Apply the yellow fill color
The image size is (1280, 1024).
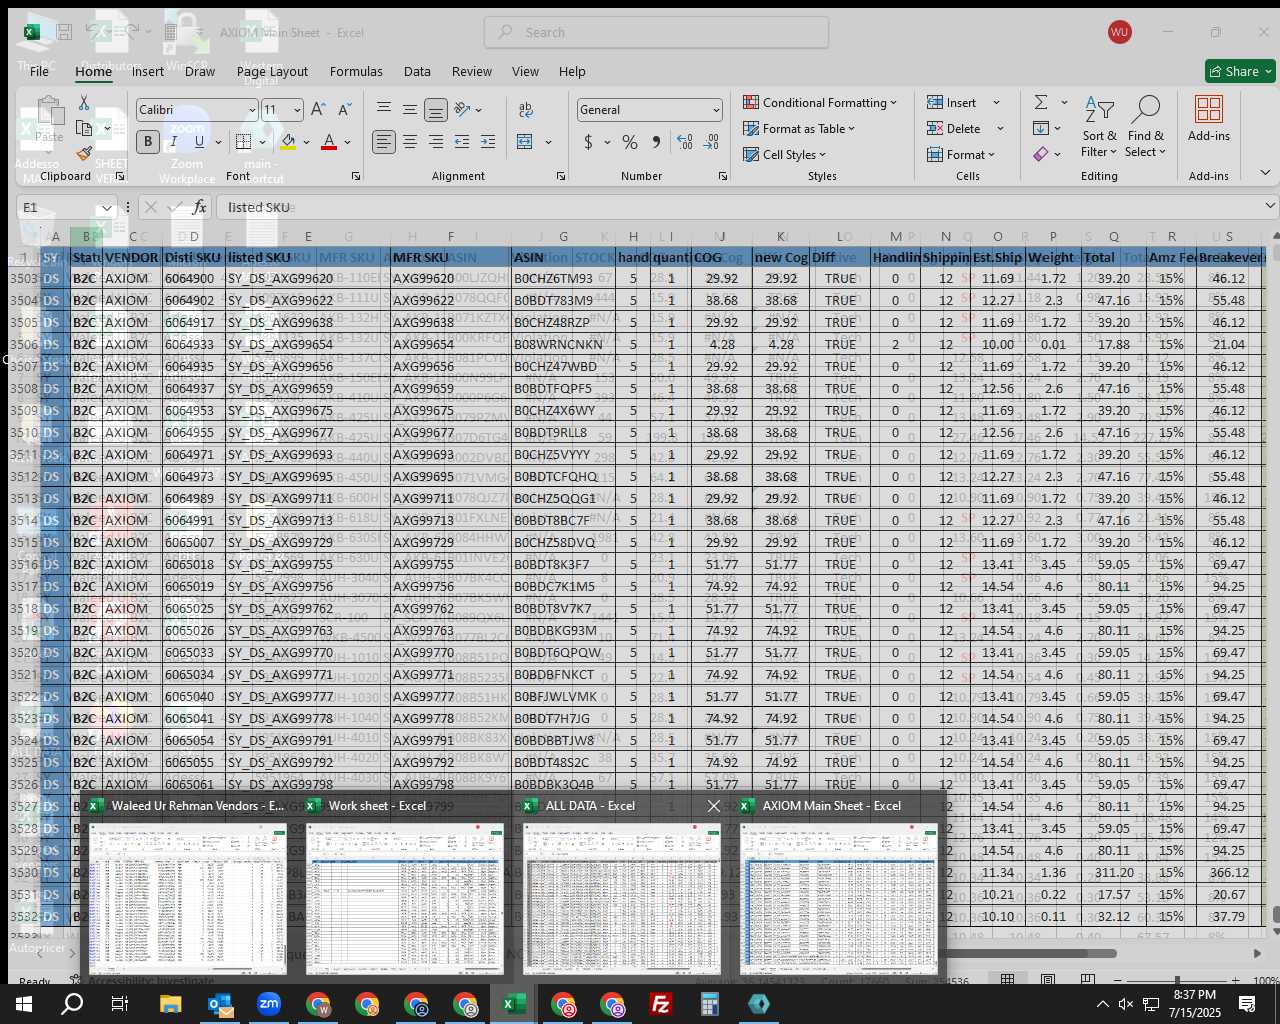tap(288, 142)
